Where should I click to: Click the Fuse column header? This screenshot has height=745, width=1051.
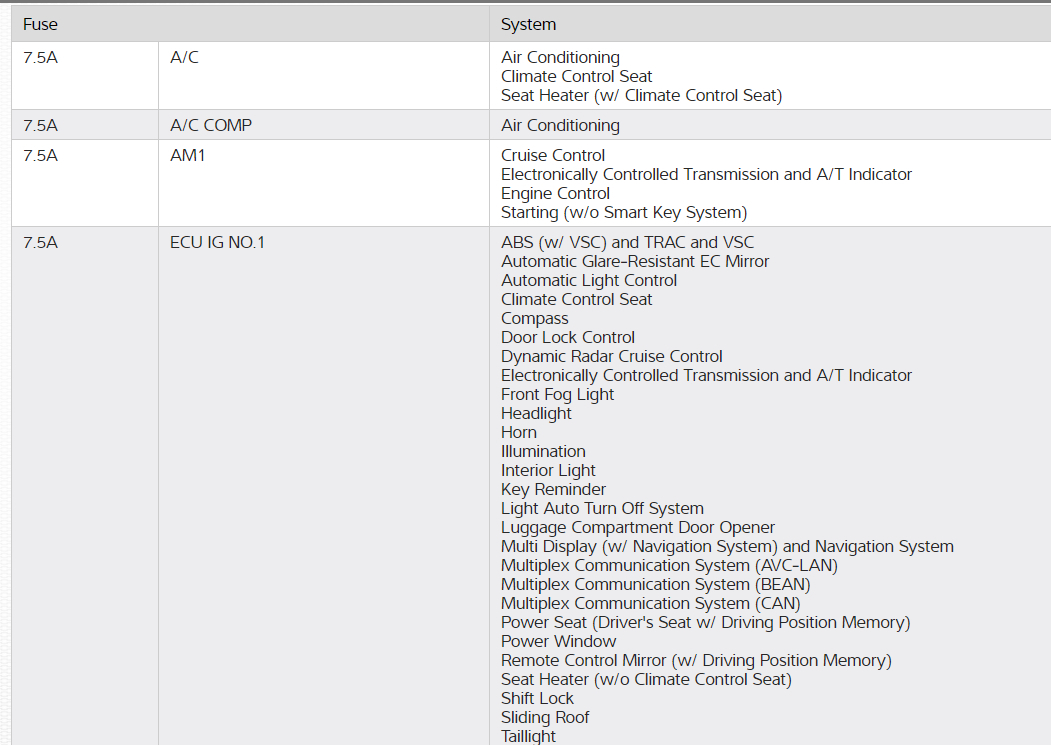point(40,24)
